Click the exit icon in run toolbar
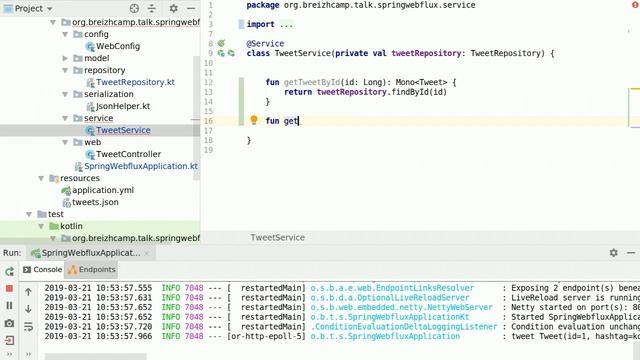This screenshot has height=360, width=640. tap(9, 340)
